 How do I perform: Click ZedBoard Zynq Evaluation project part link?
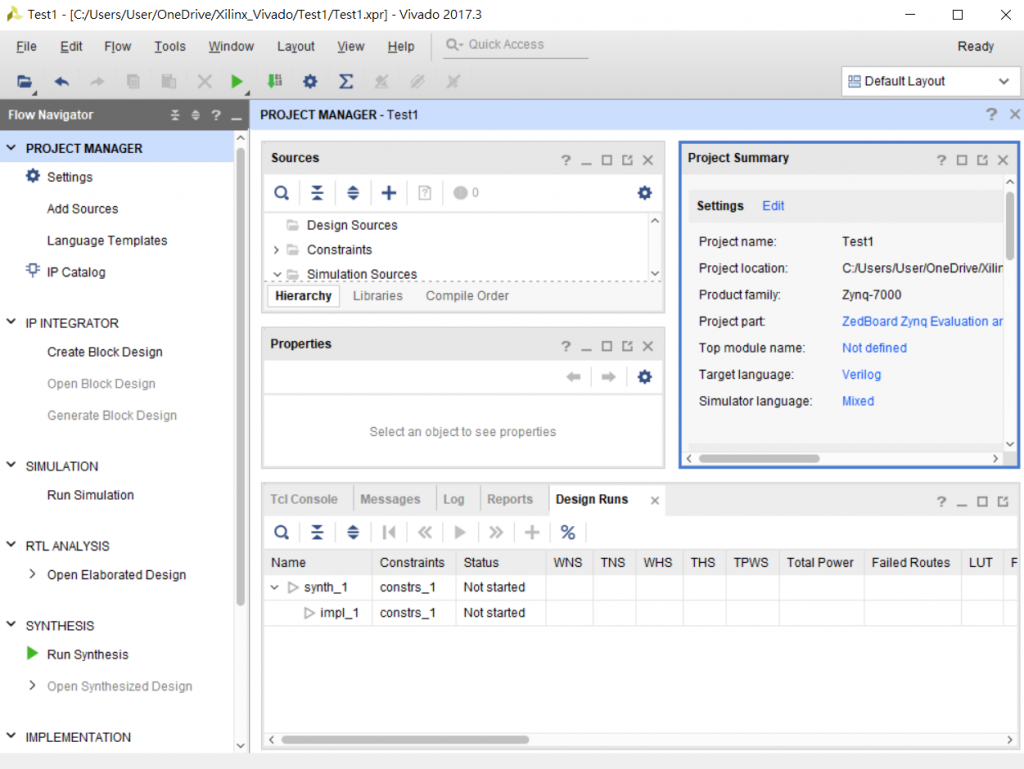(x=922, y=321)
